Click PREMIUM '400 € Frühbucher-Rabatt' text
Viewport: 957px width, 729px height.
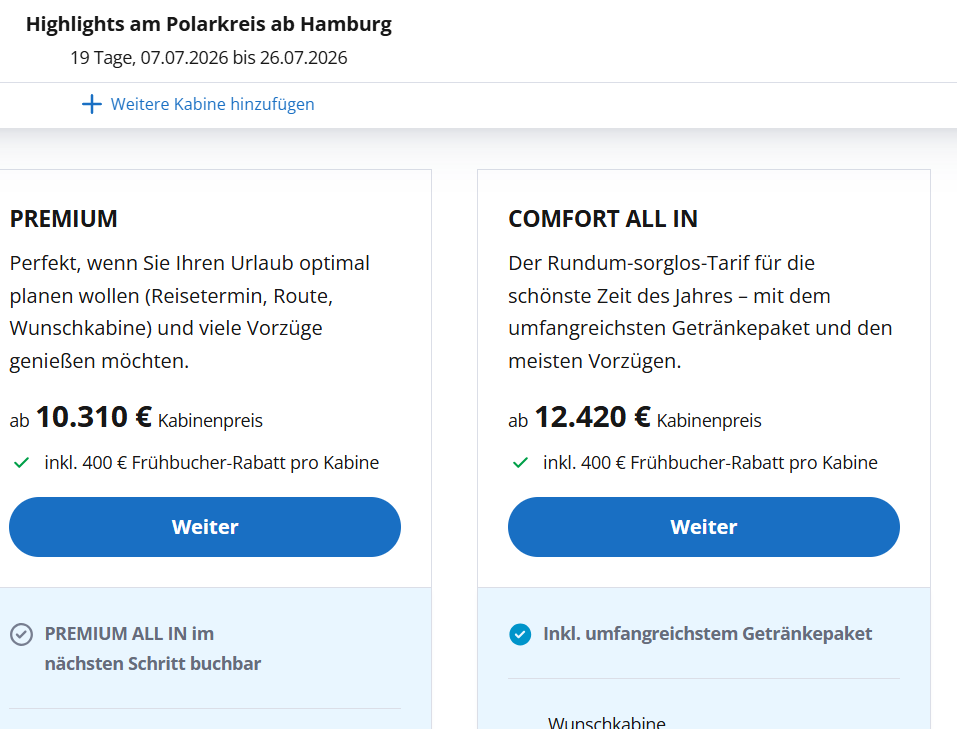(211, 463)
